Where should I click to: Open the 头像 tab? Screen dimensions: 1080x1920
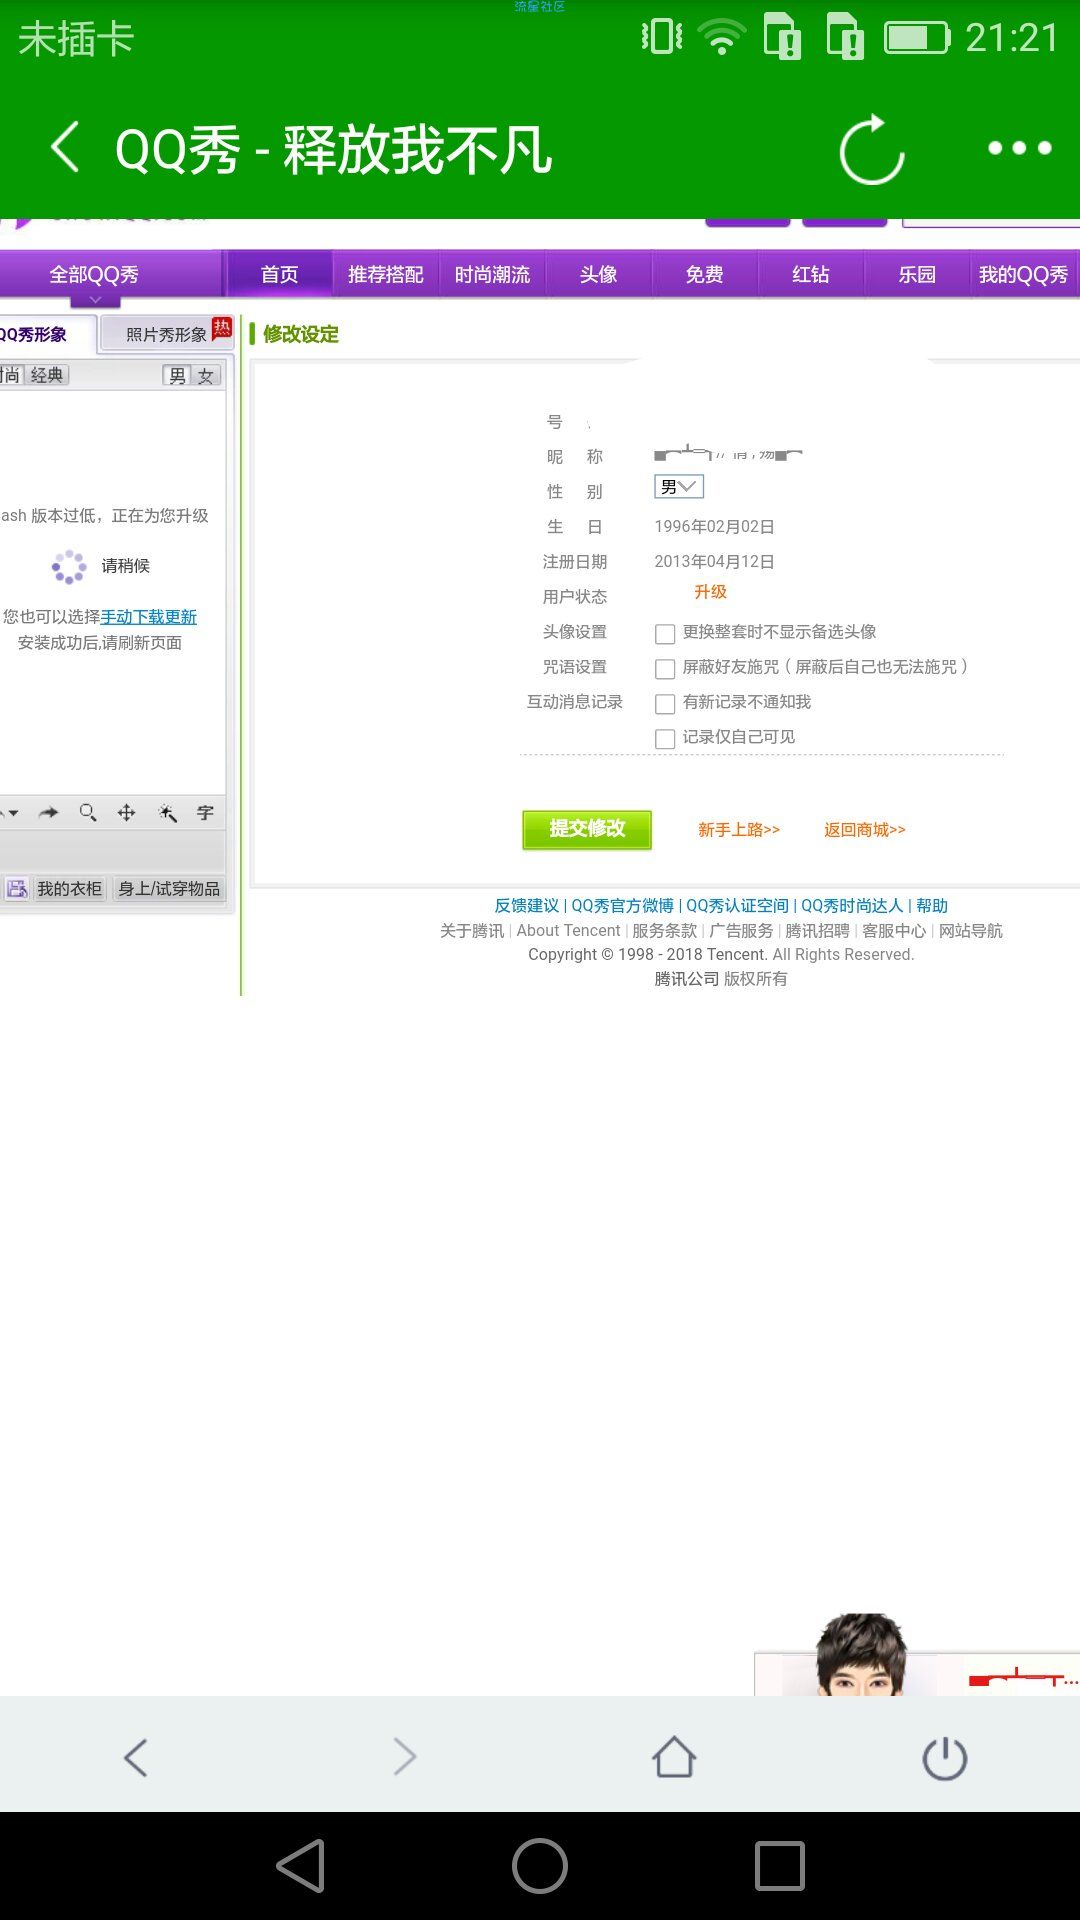point(598,274)
